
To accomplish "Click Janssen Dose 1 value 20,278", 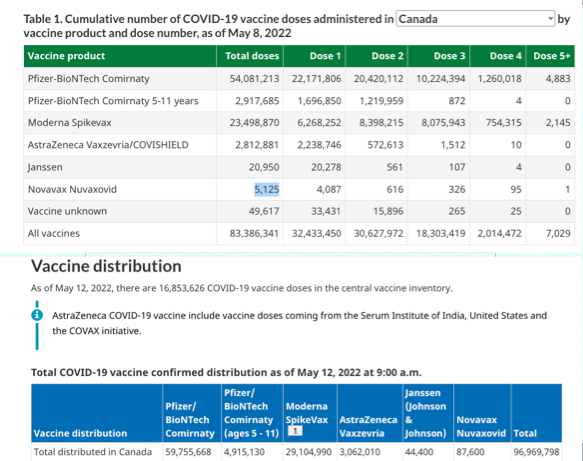I will click(326, 167).
